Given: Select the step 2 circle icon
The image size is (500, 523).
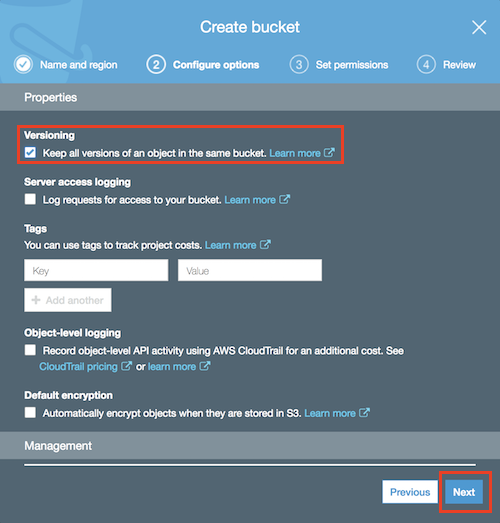Looking at the screenshot, I should [x=156, y=64].
